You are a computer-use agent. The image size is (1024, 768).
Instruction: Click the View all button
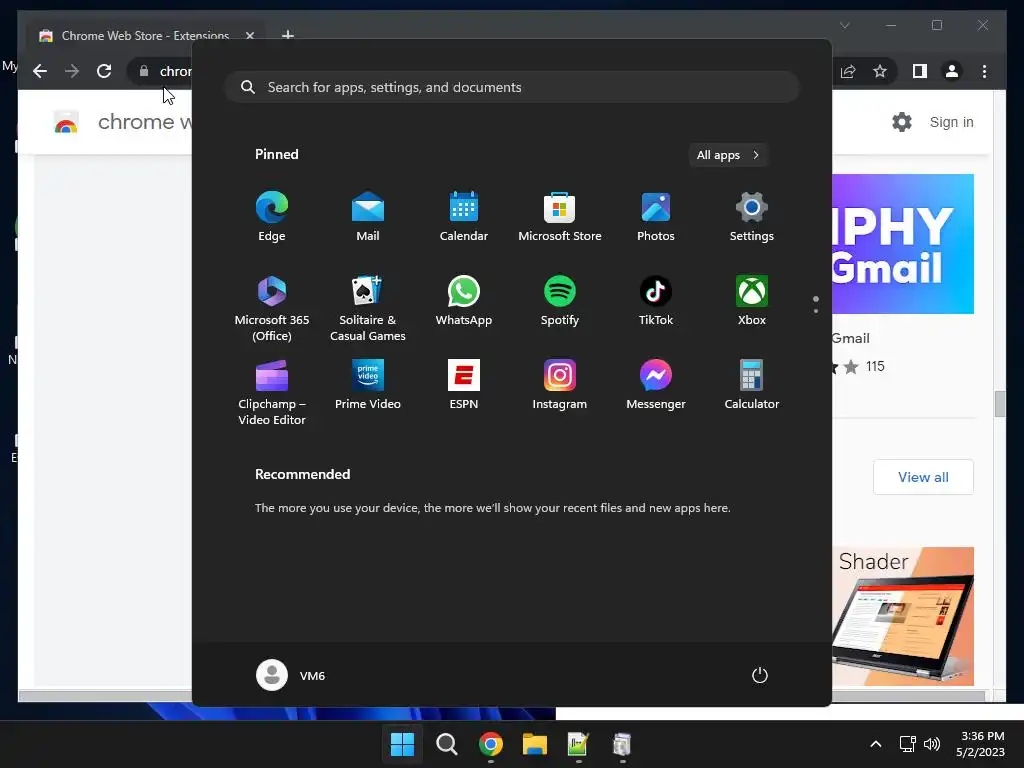pyautogui.click(x=923, y=477)
